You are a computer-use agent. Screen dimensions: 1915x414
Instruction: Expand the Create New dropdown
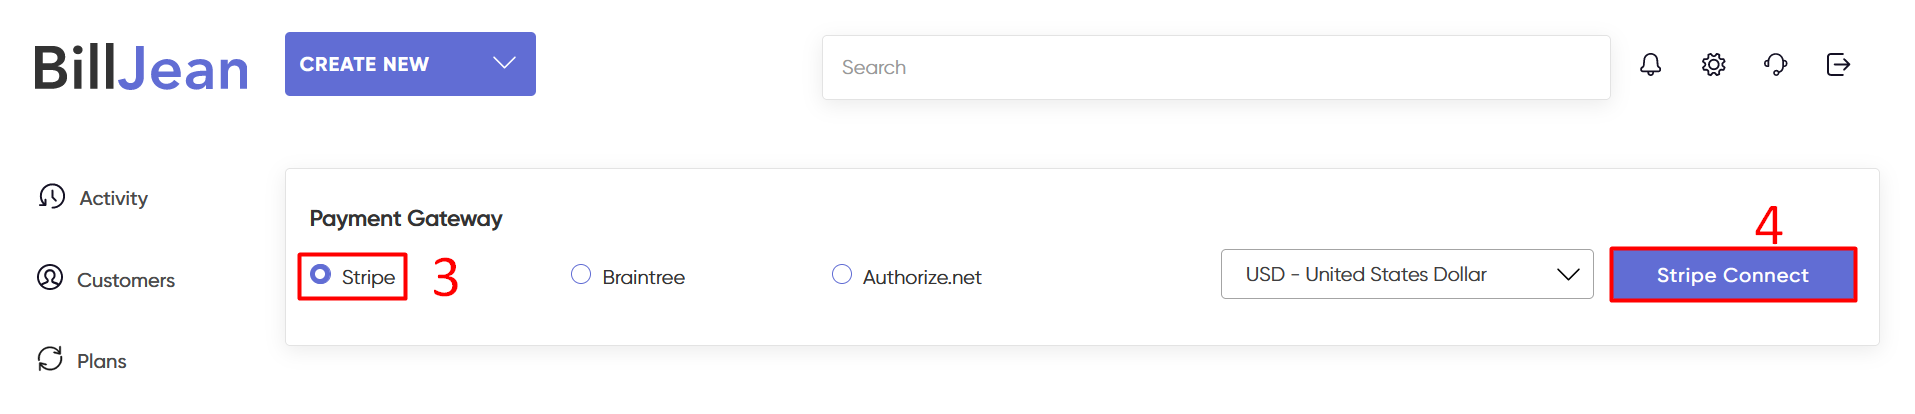pyautogui.click(x=504, y=63)
